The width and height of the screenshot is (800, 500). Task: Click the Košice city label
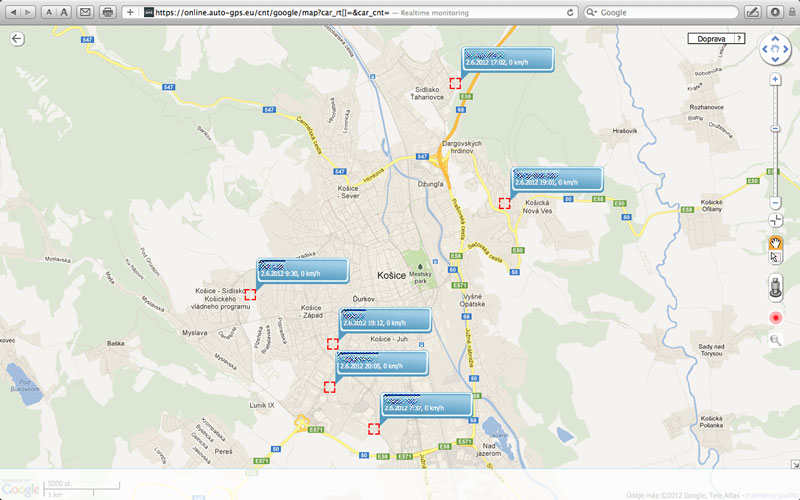coord(391,275)
